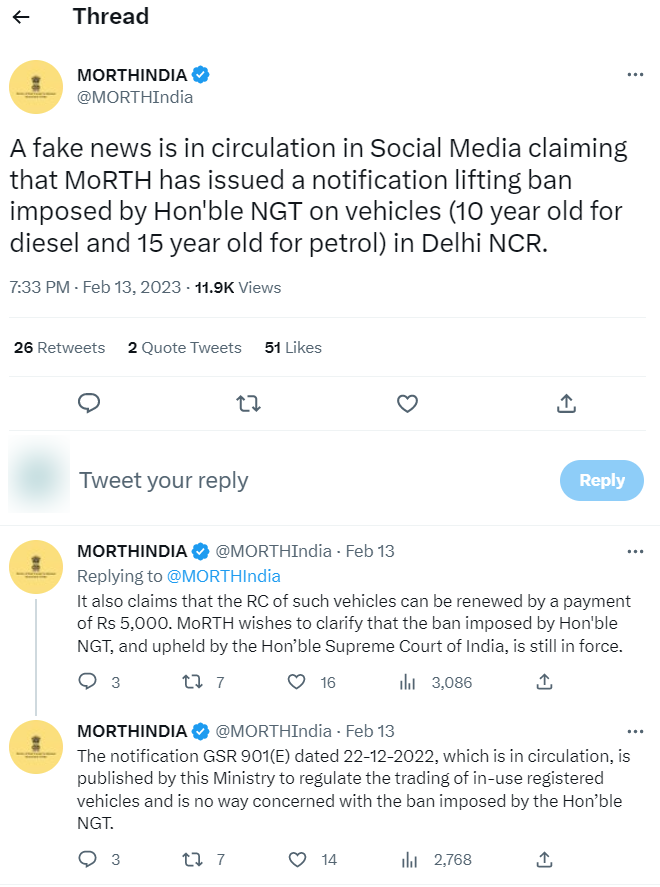Image resolution: width=660 pixels, height=887 pixels.
Task: Share the GSR 901(E) reply tweet
Action: coord(545,859)
